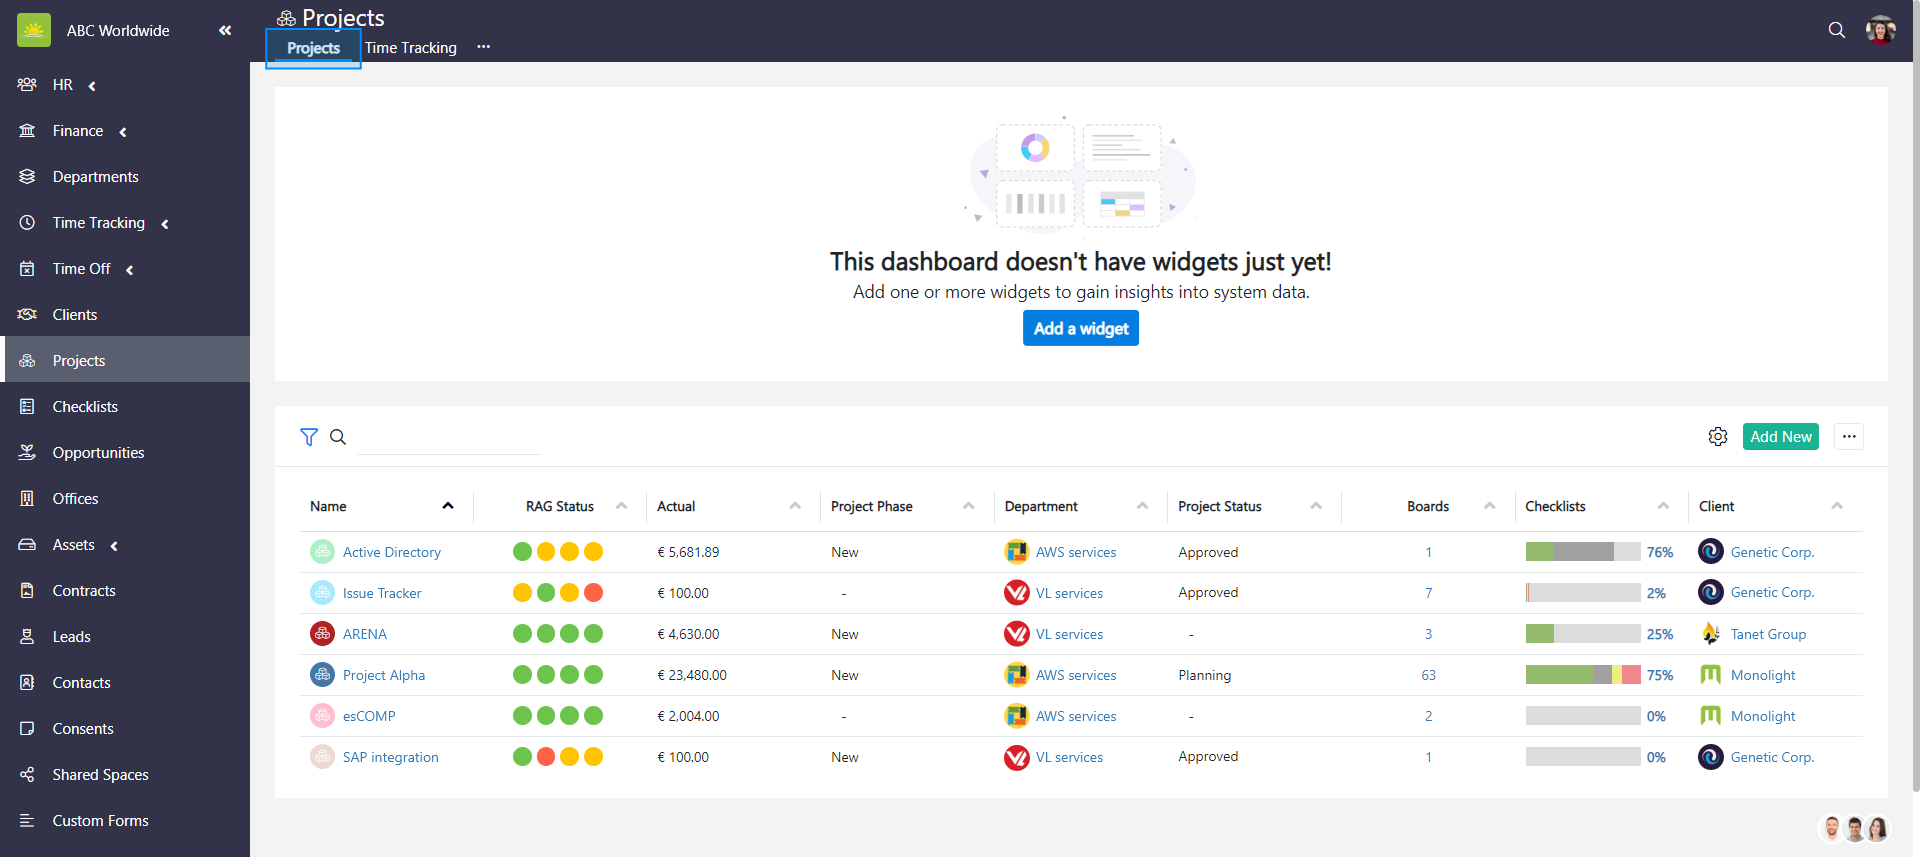The image size is (1920, 857).
Task: Click the ABC Worldwide logo
Action: 34,30
